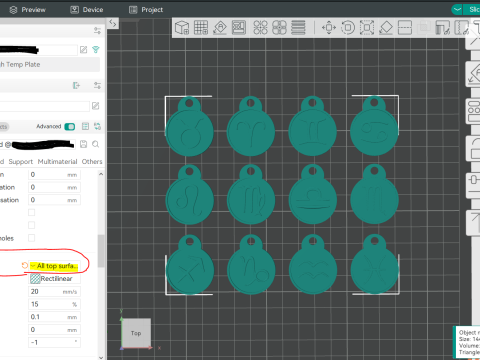Viewport: 480px width, 360px height.
Task: Open printer section settings sliders icon
Action: point(97,31)
